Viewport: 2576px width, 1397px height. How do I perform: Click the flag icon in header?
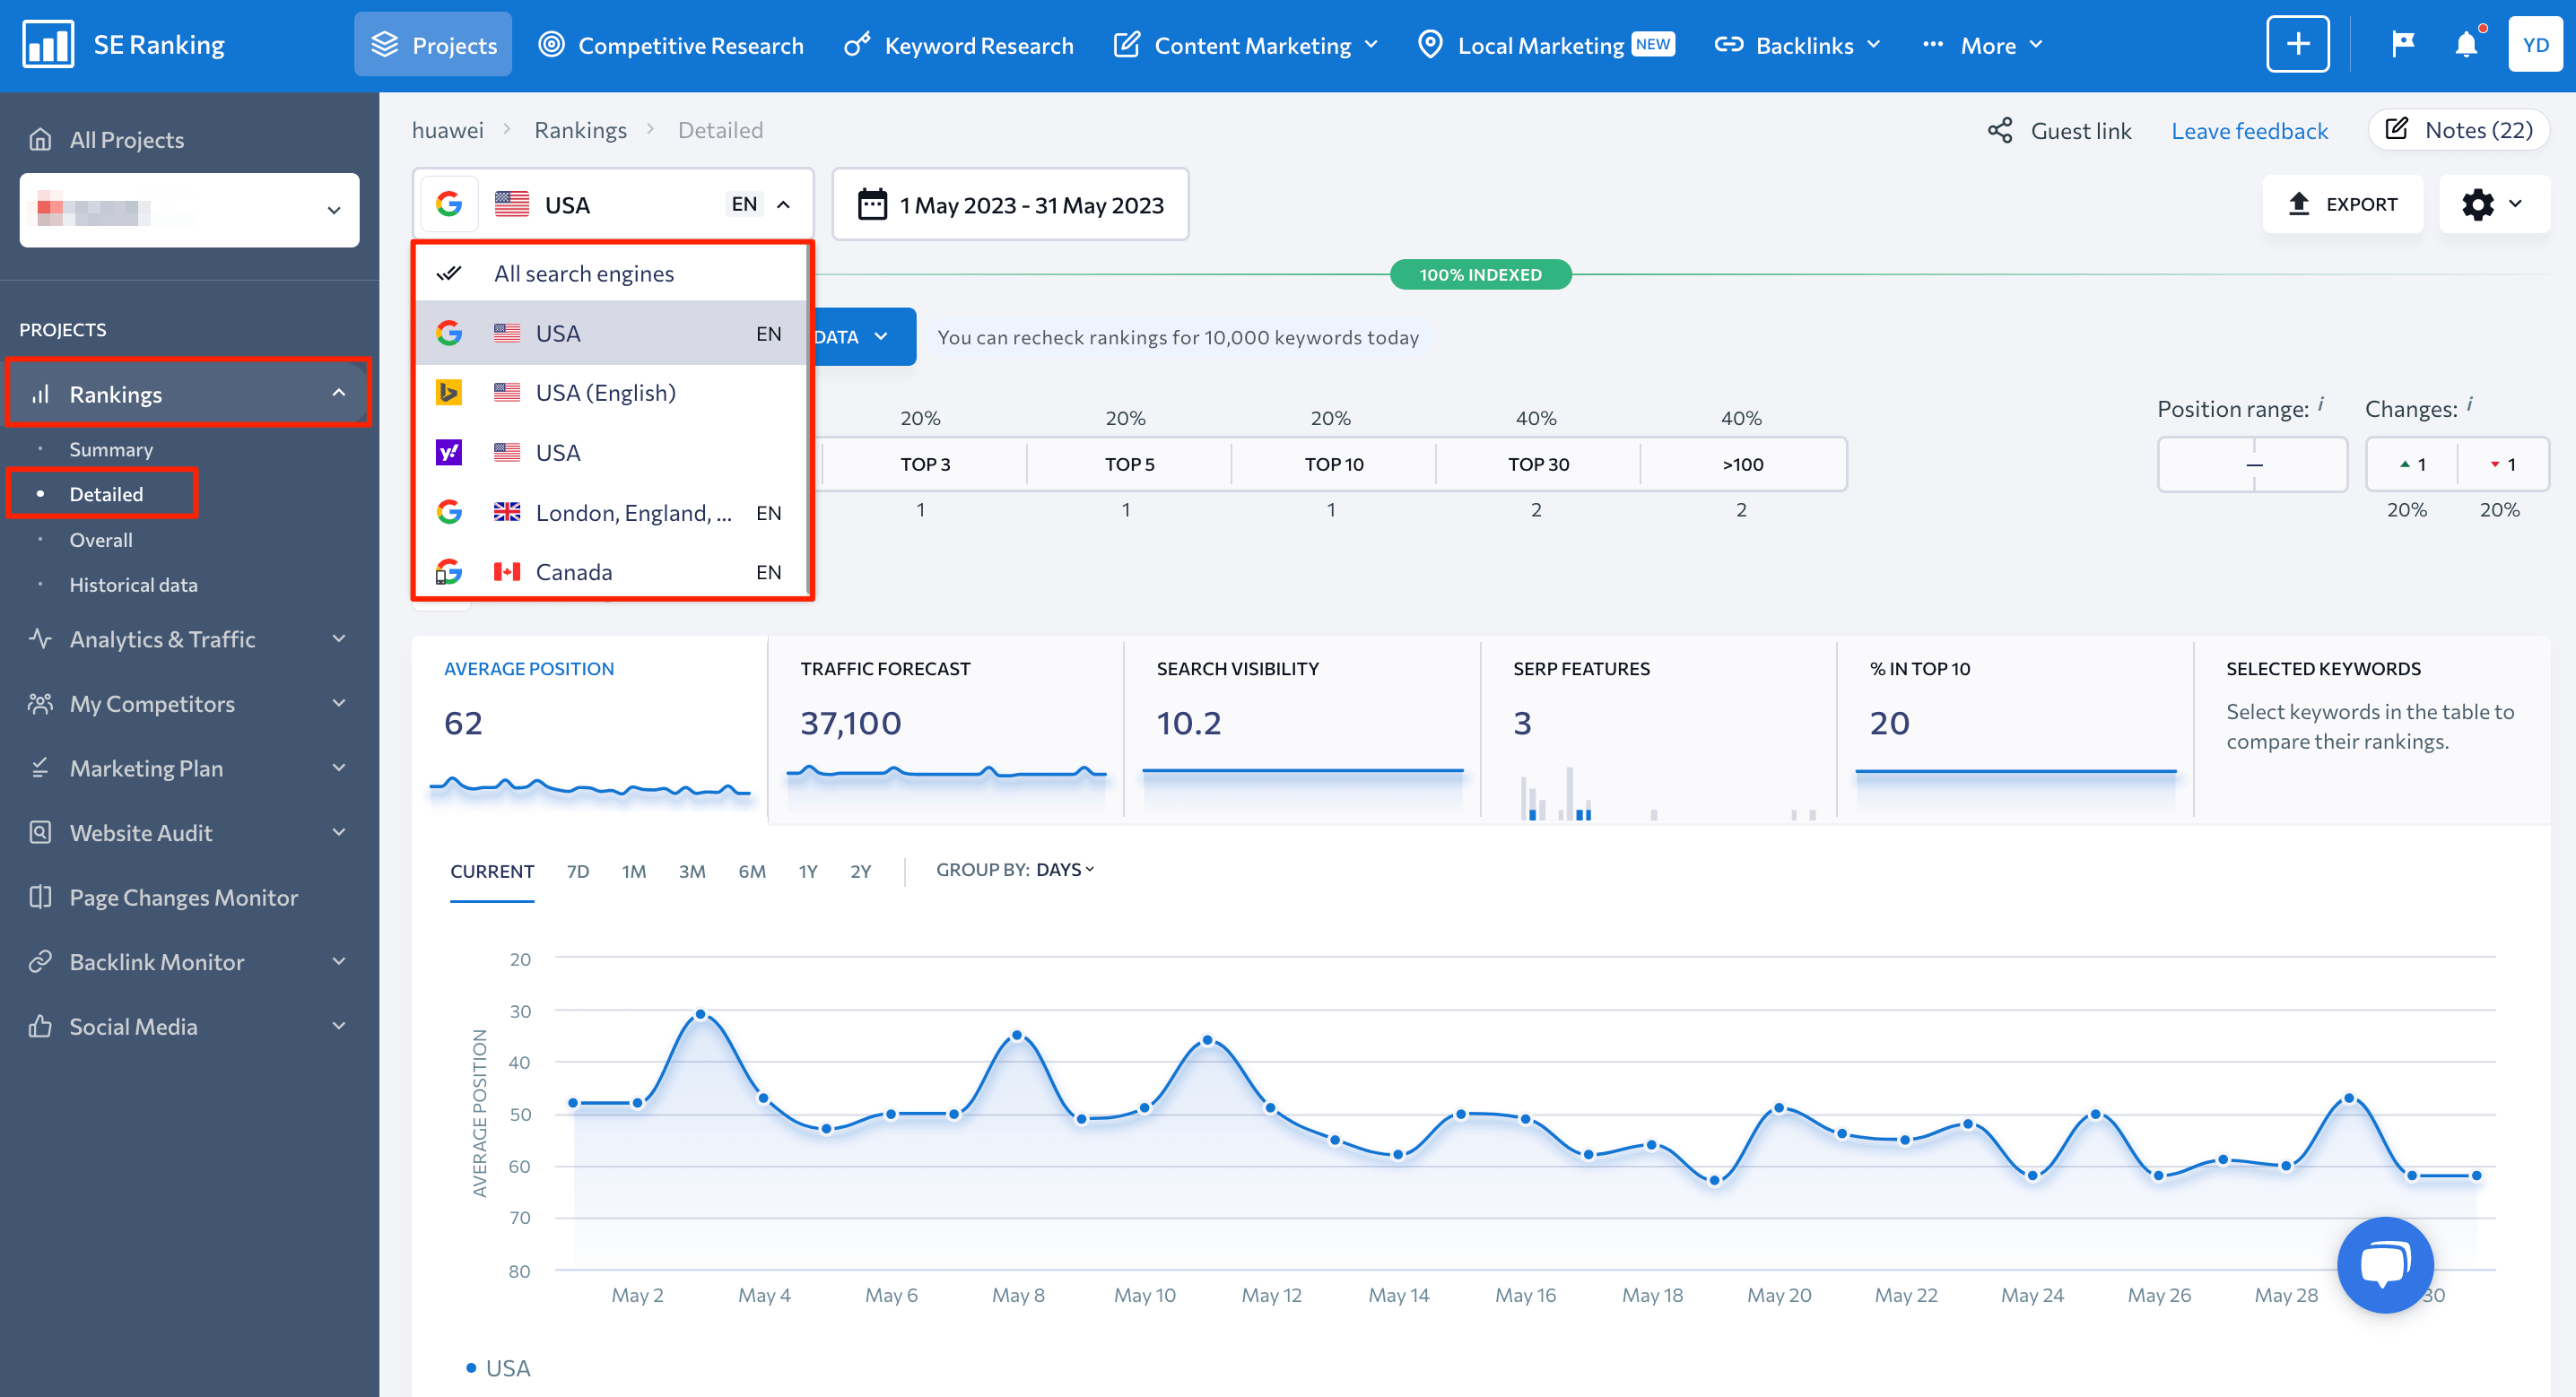[x=2402, y=45]
